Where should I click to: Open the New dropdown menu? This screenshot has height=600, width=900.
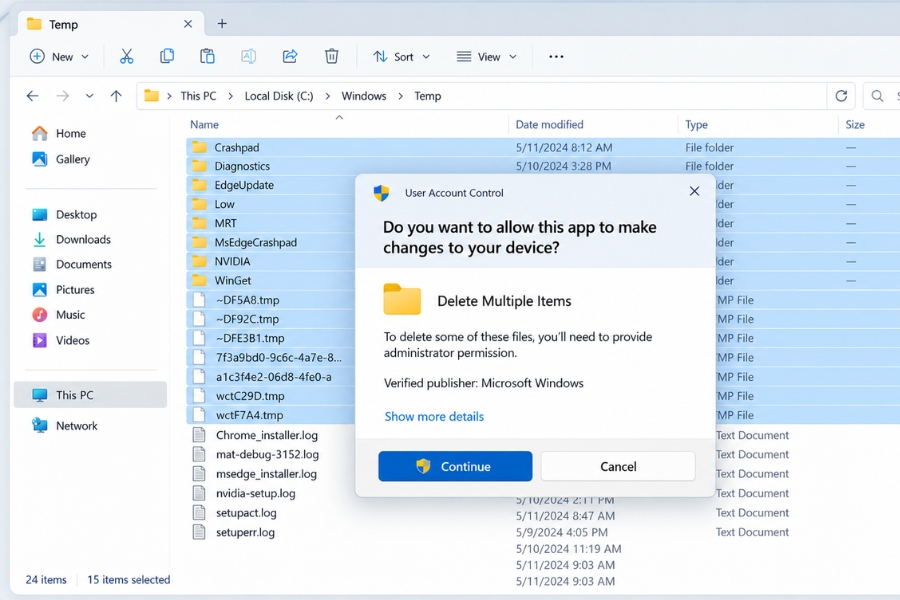click(x=59, y=56)
